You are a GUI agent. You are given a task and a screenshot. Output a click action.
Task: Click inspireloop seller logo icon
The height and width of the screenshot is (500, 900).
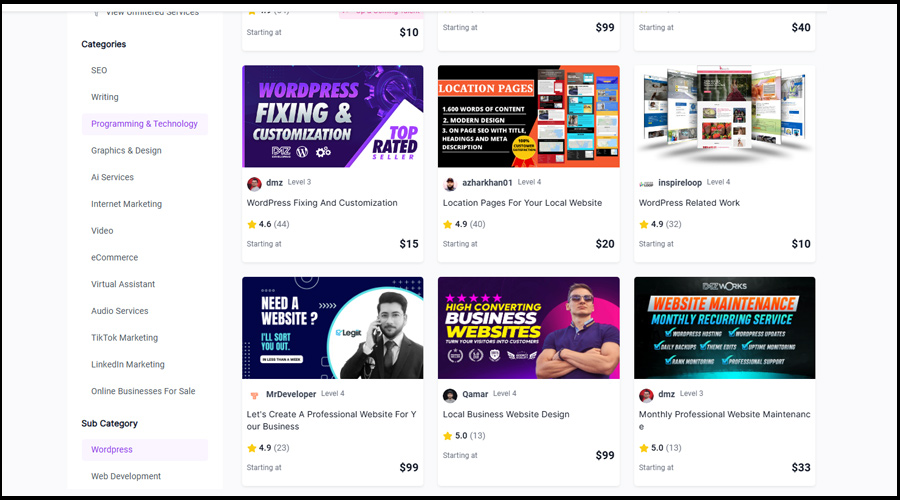(x=646, y=184)
